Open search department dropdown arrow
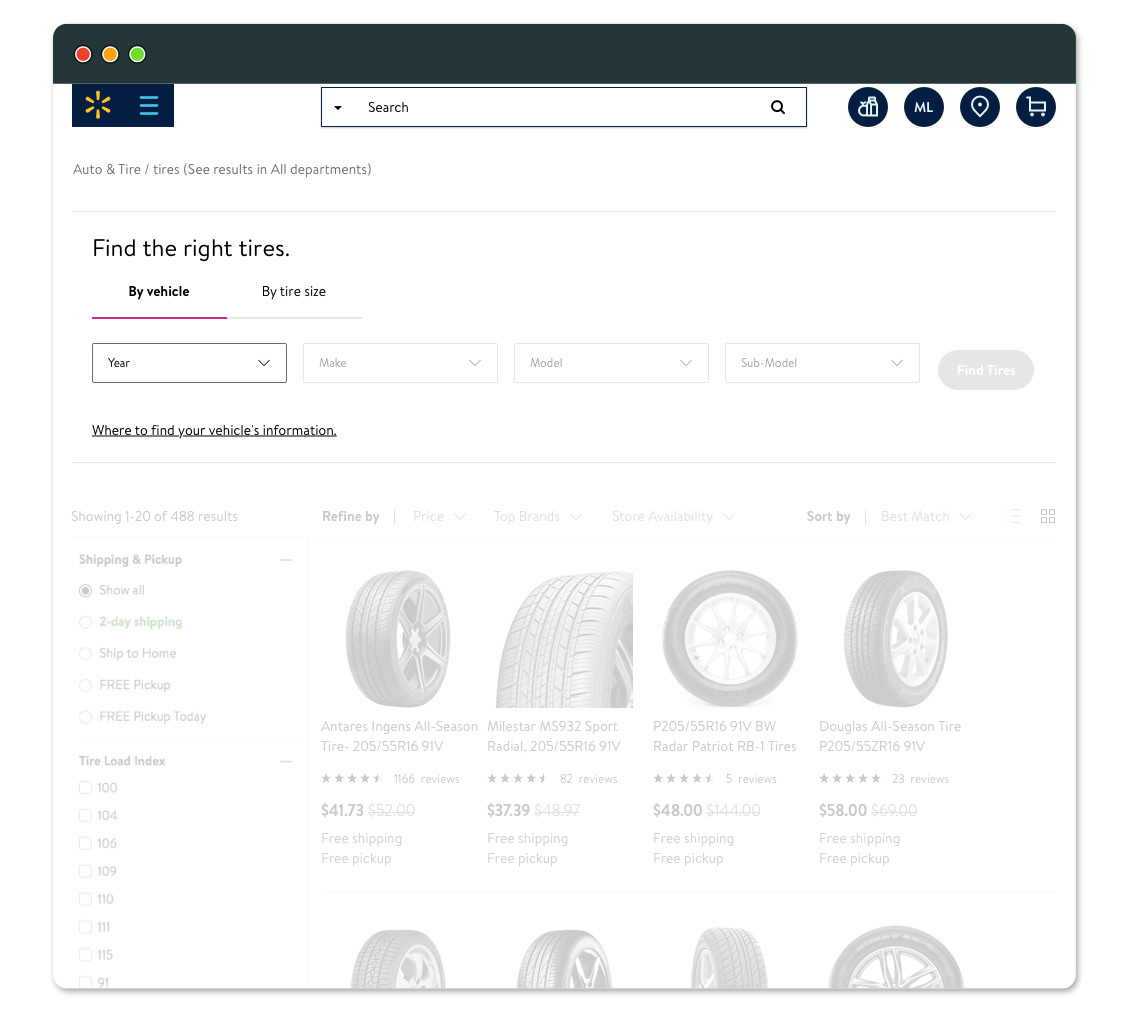1127x1019 pixels. pyautogui.click(x=338, y=108)
